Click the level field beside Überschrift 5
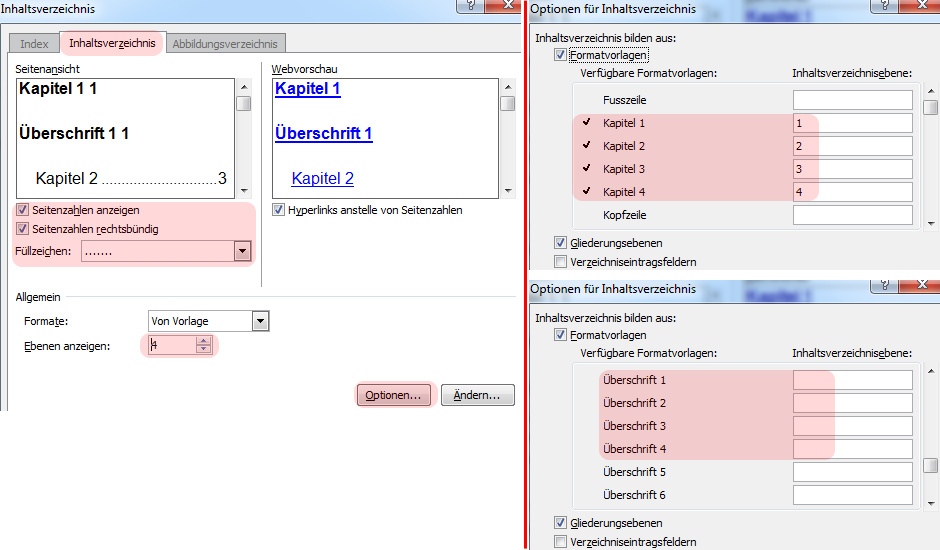 (x=852, y=472)
